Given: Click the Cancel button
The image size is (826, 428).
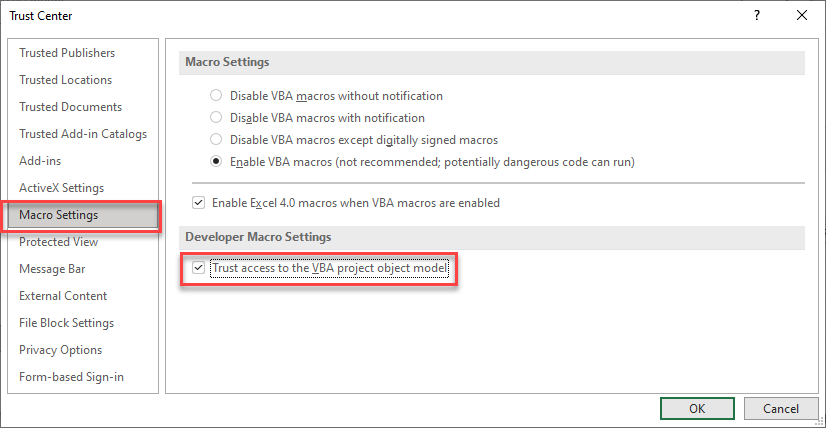Looking at the screenshot, I should (781, 408).
